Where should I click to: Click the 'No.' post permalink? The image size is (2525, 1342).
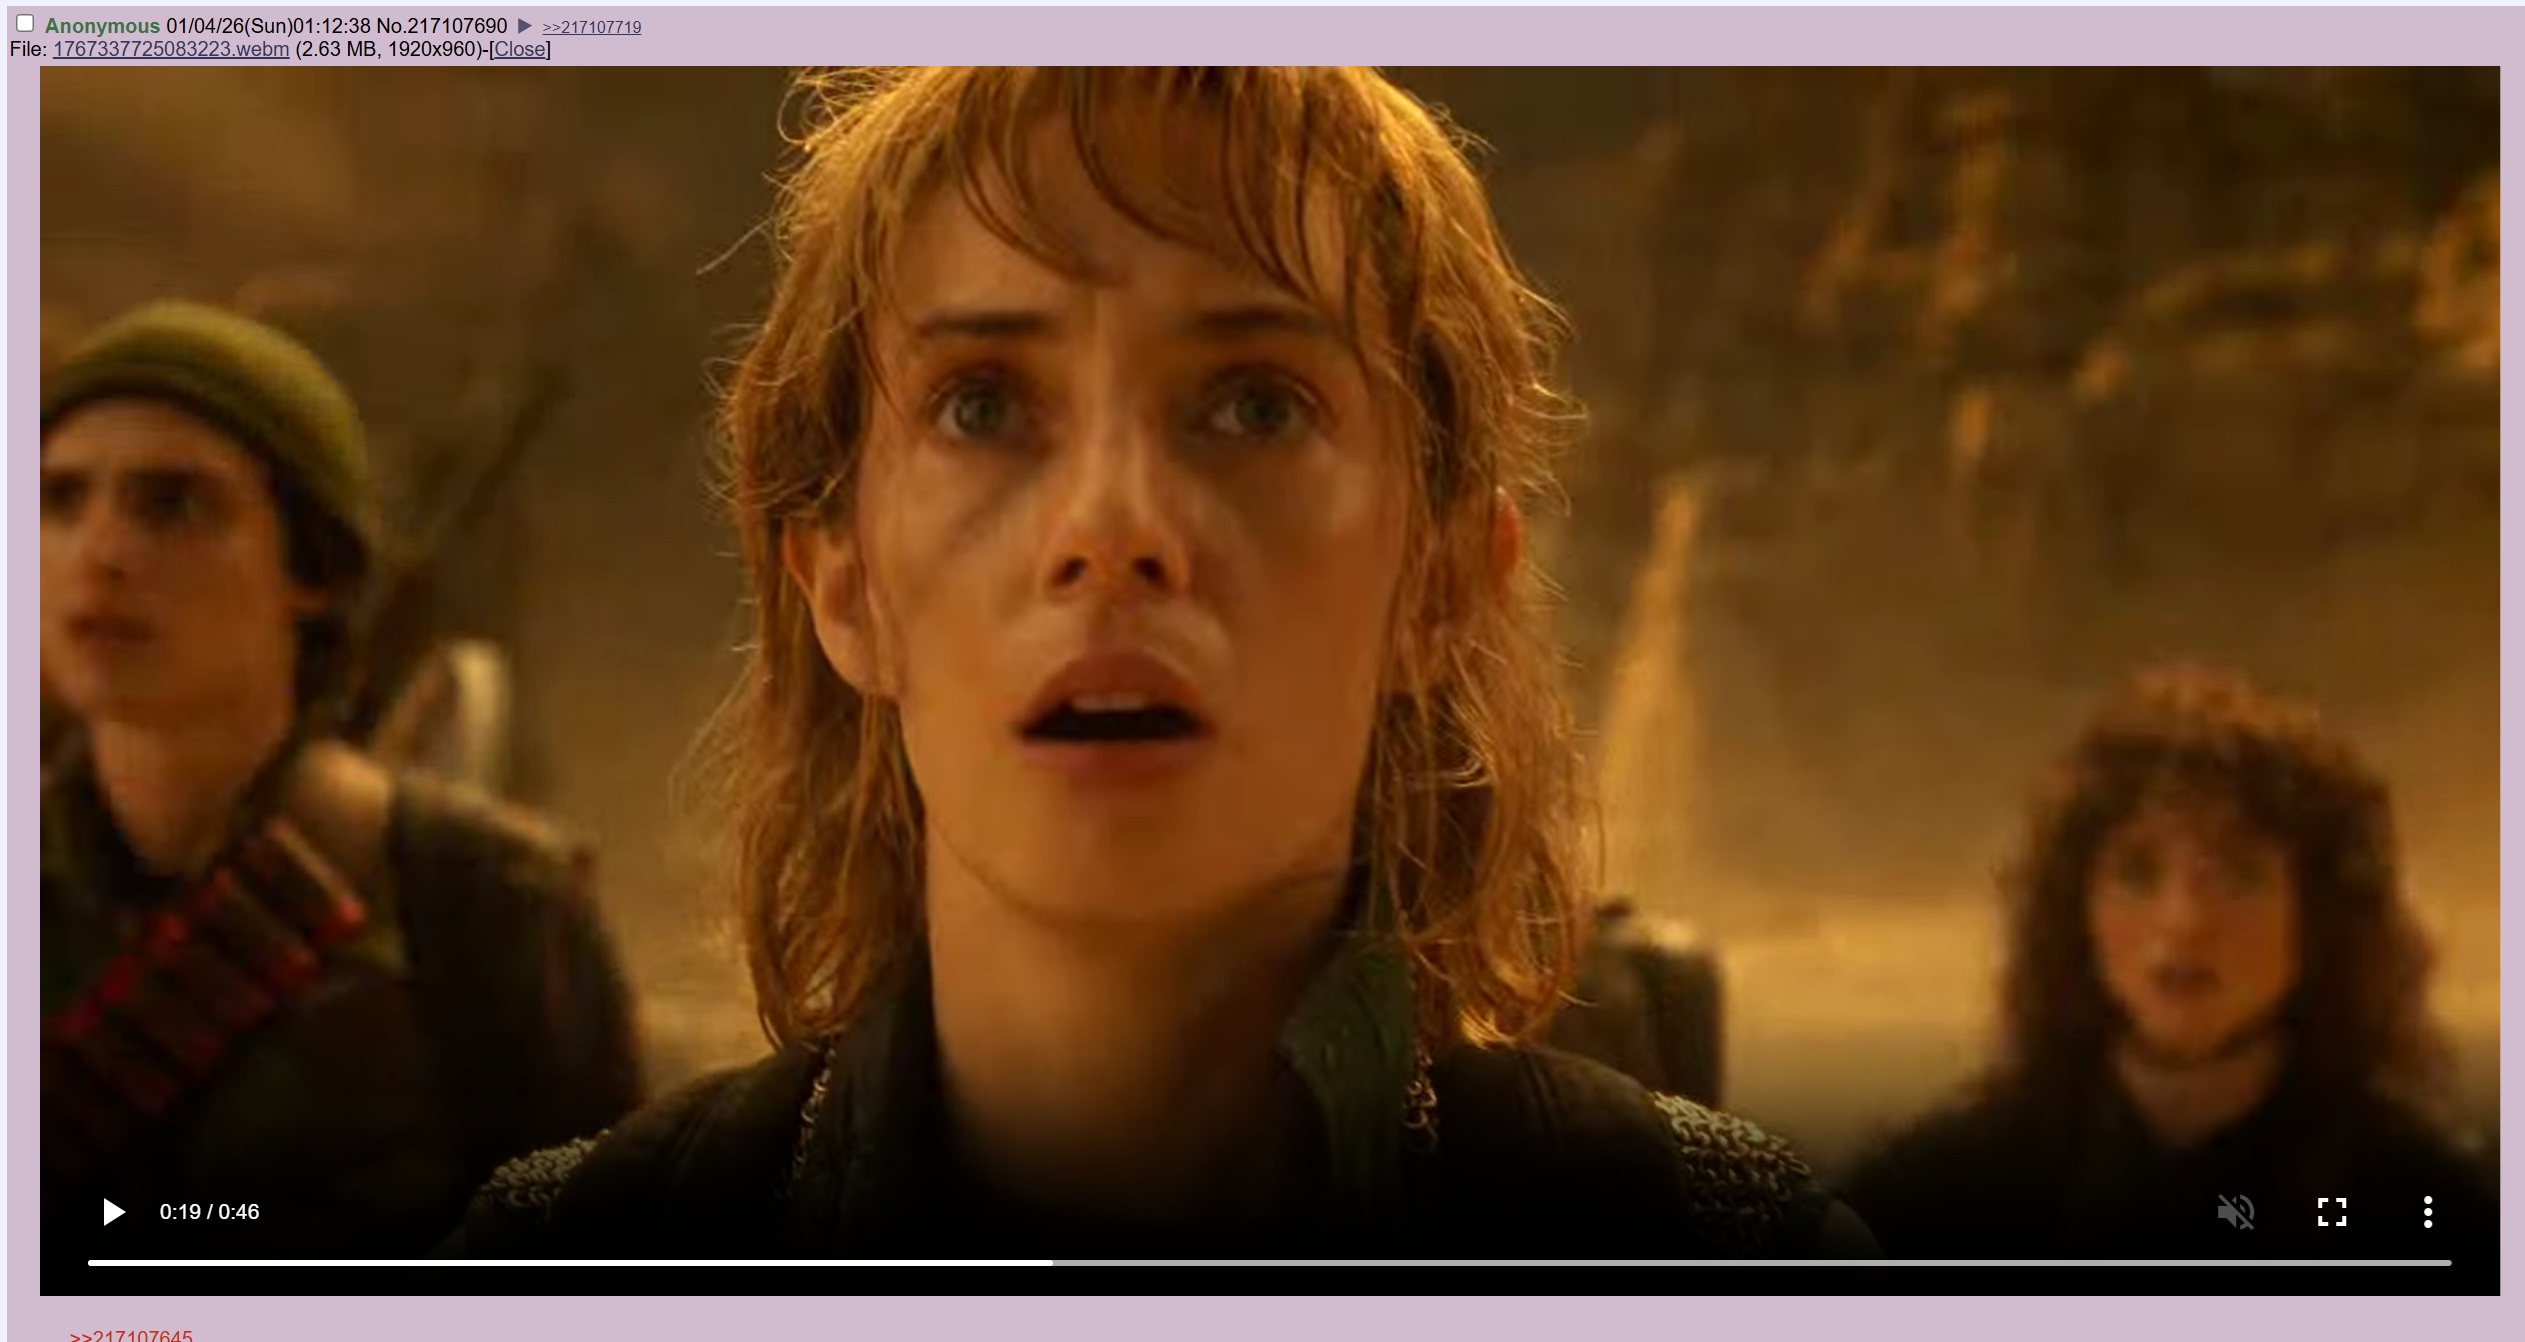pyautogui.click(x=390, y=26)
